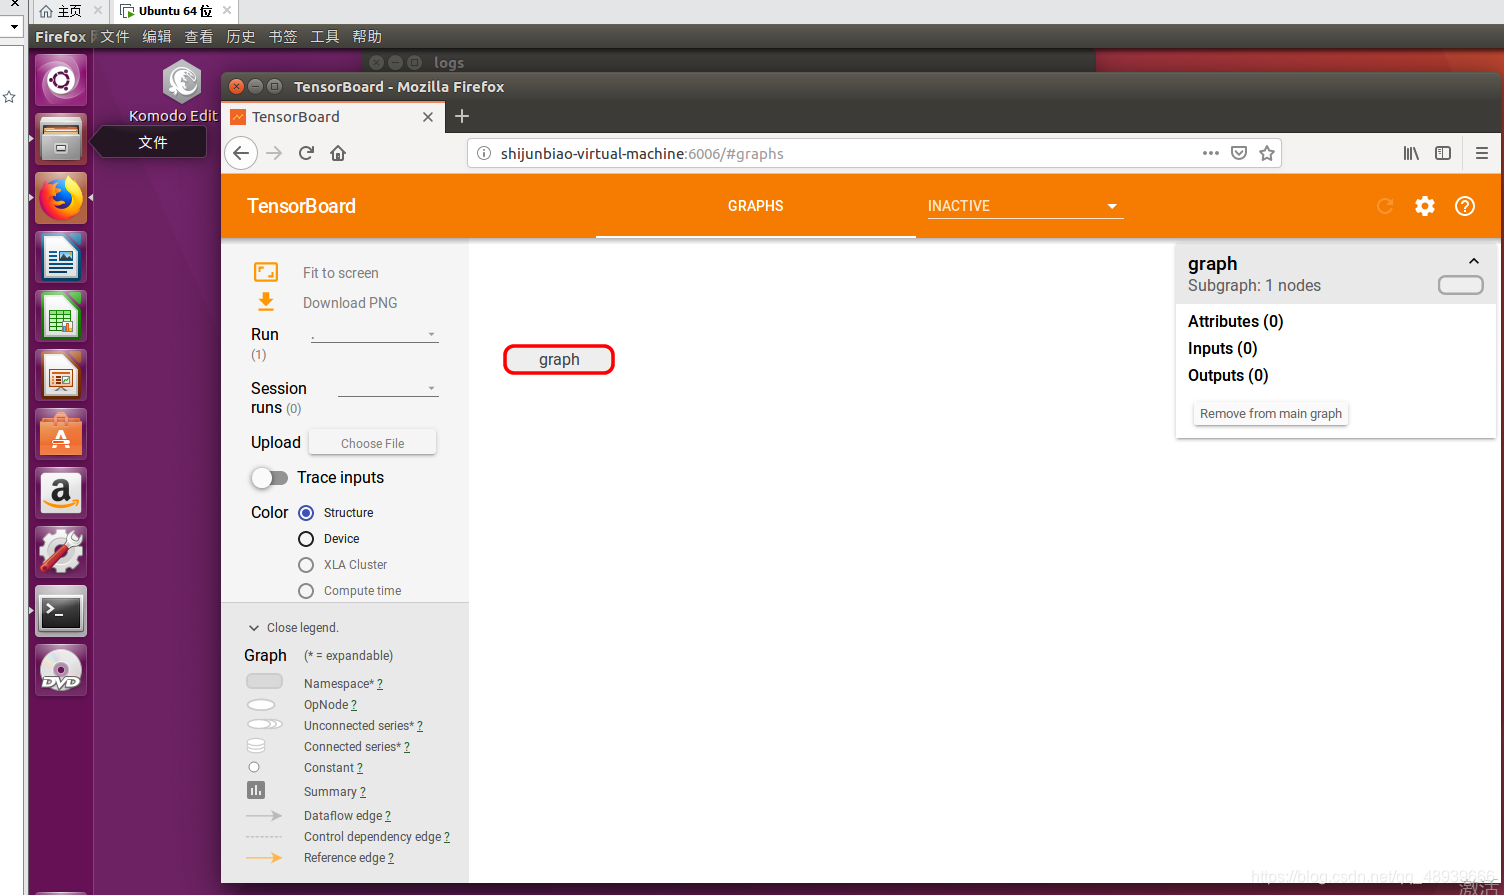
Task: Open the Run dropdown
Action: click(x=374, y=334)
